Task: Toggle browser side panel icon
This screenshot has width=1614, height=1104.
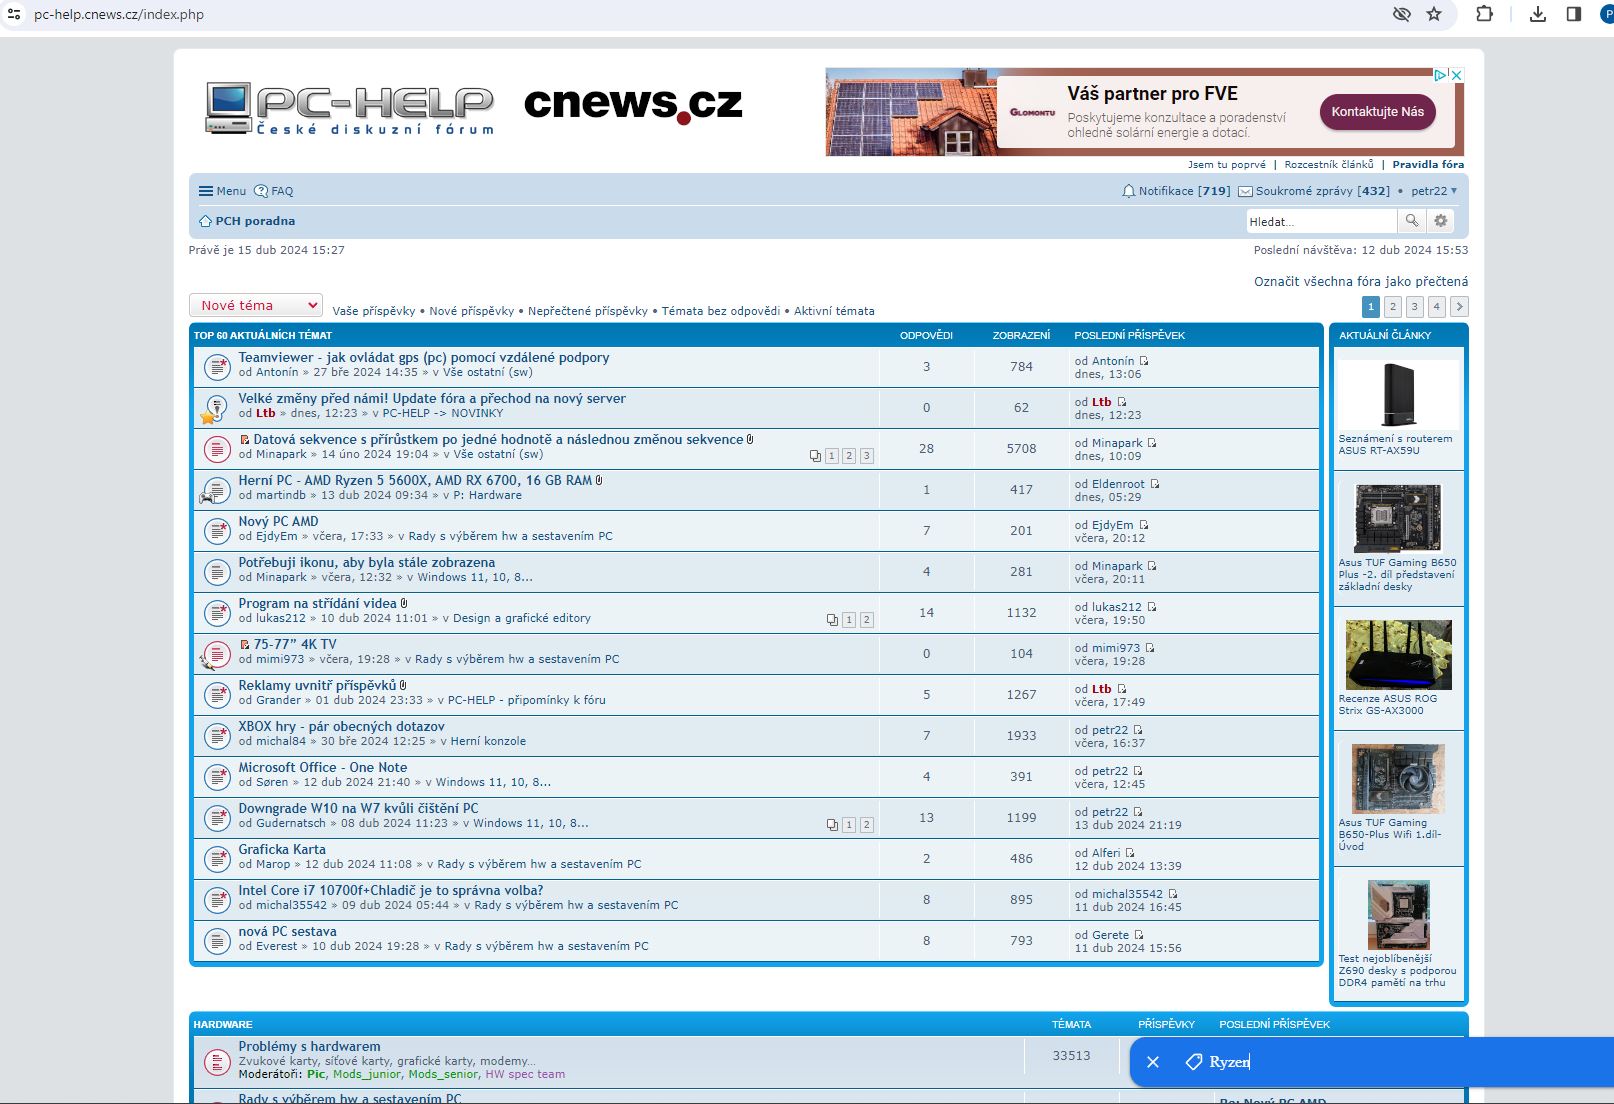Action: point(1573,14)
